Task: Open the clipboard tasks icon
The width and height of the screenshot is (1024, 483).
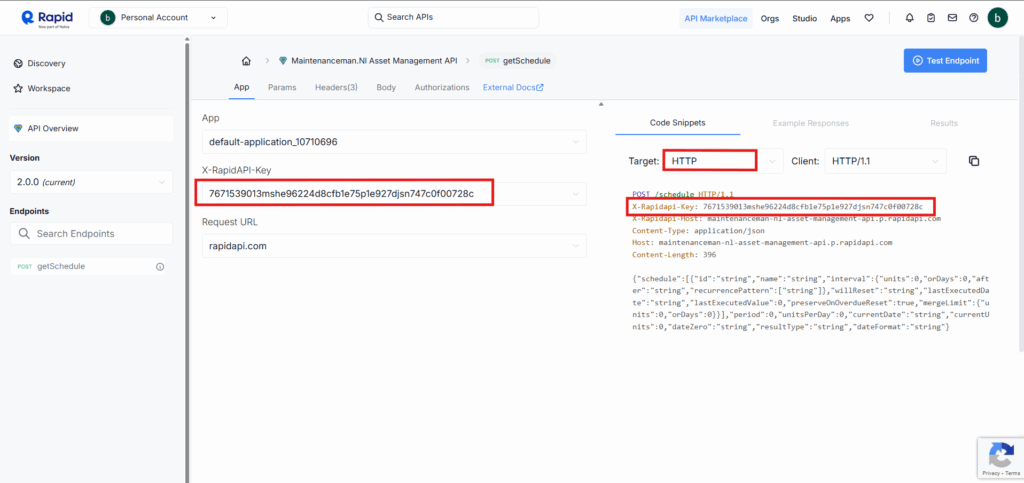Action: 931,18
